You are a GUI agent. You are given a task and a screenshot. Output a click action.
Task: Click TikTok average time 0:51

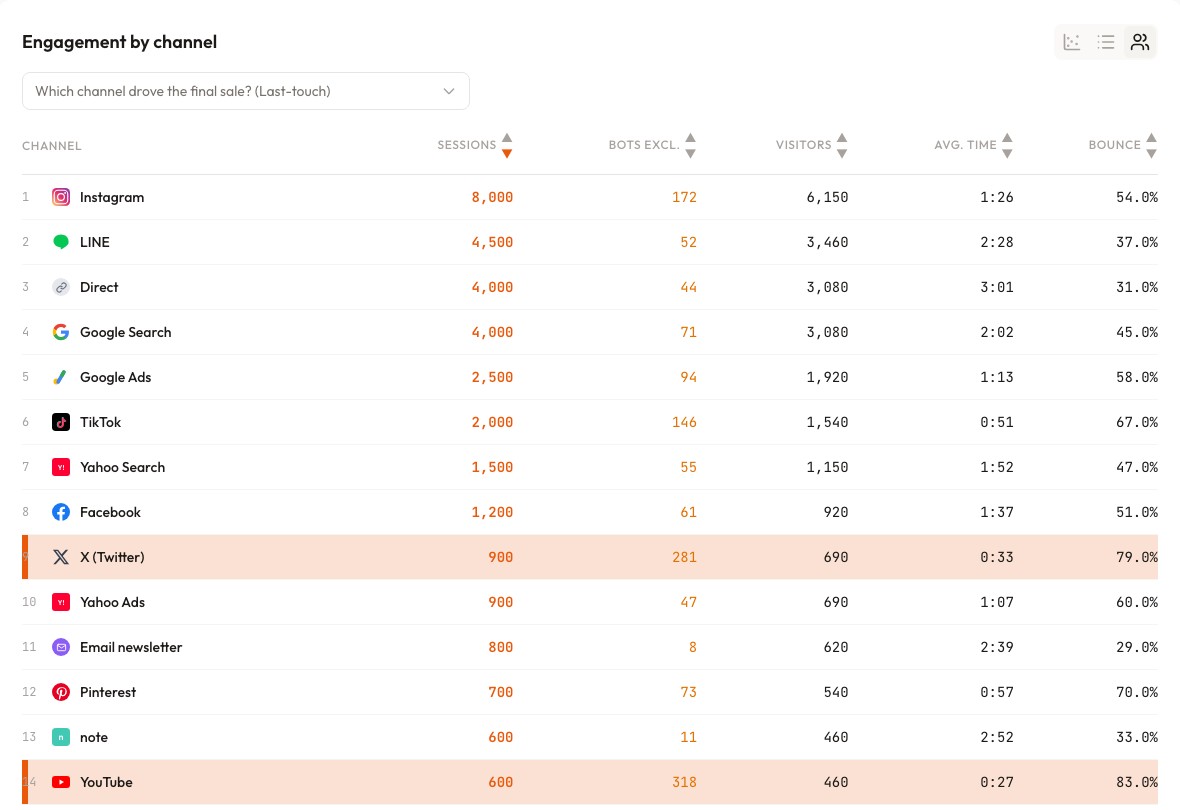pos(996,422)
